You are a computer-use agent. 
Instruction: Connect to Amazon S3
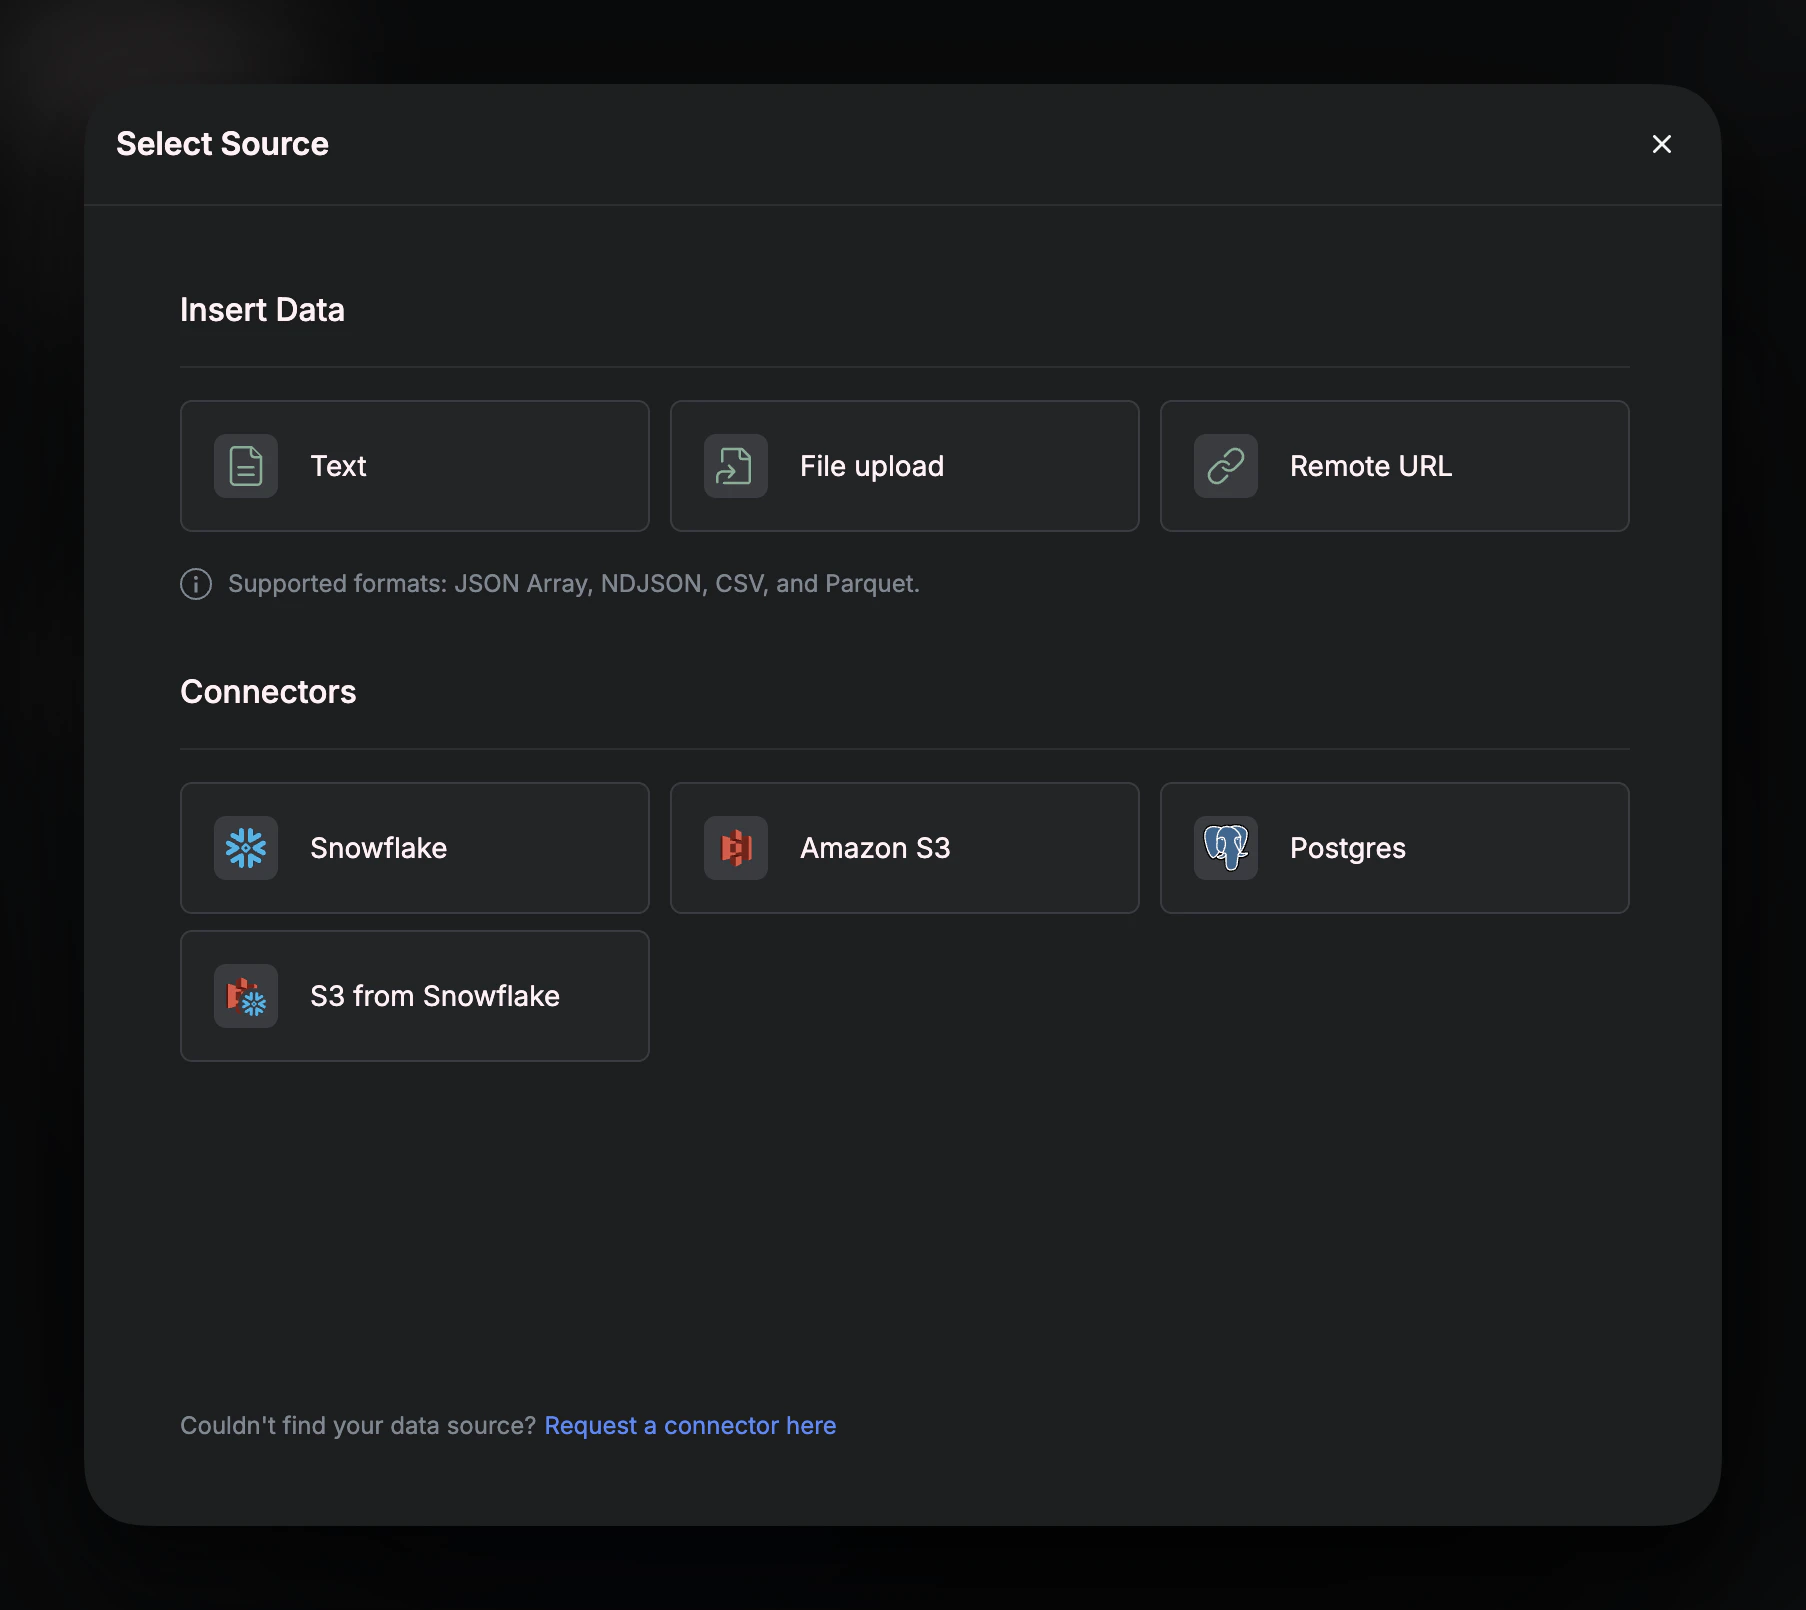coord(903,848)
